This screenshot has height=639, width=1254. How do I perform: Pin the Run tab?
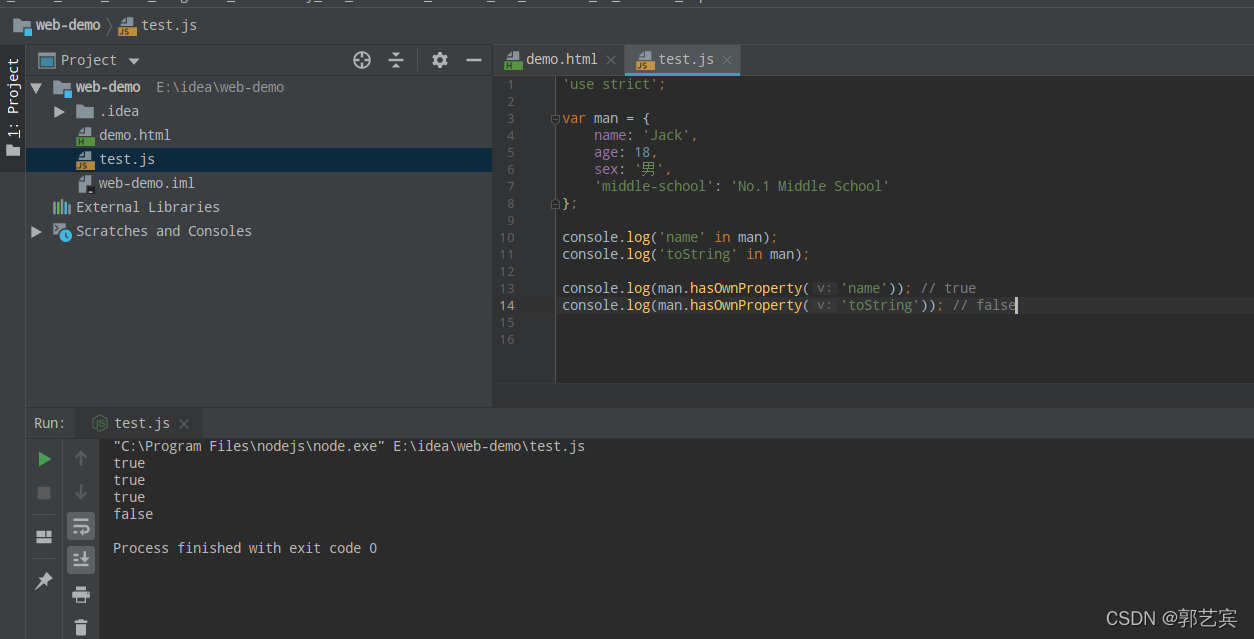44,581
